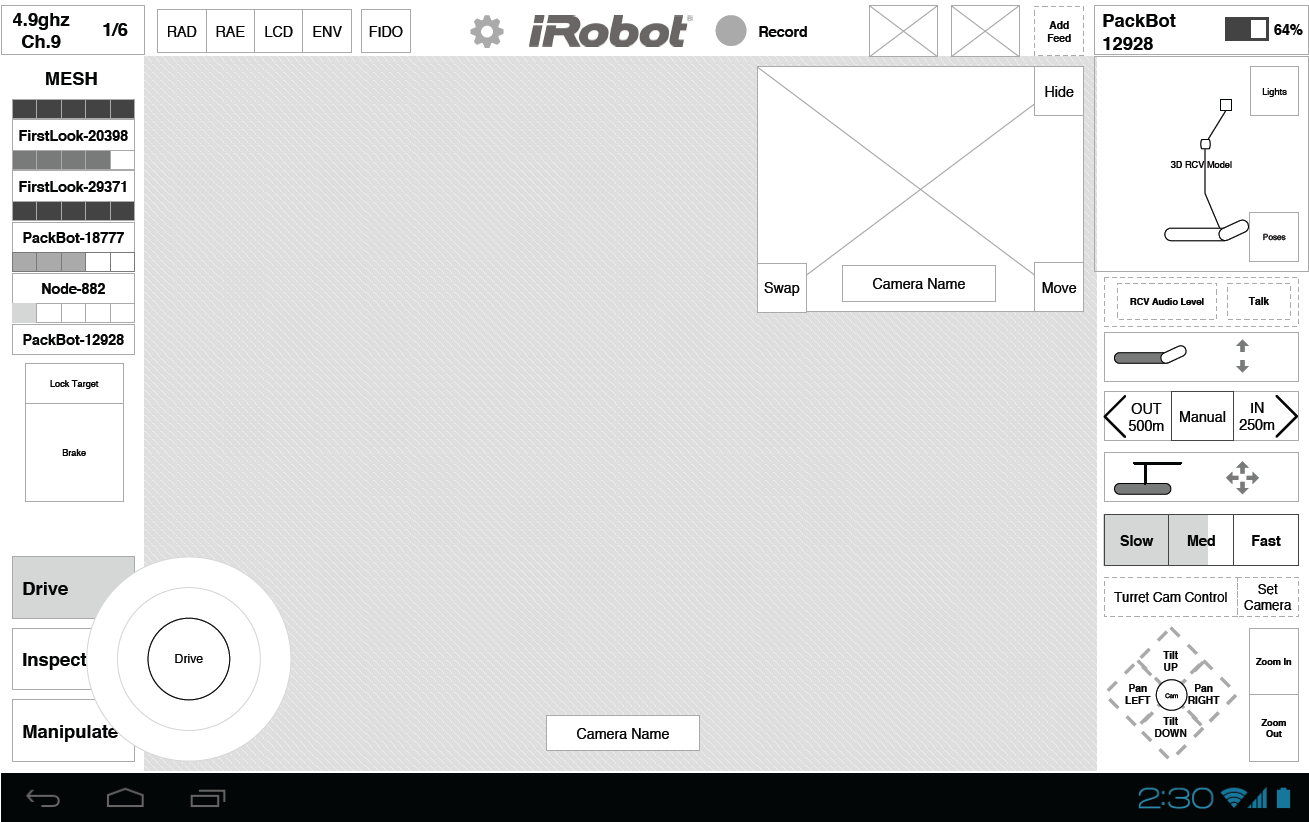Open the ENV sensor tab

pyautogui.click(x=327, y=32)
